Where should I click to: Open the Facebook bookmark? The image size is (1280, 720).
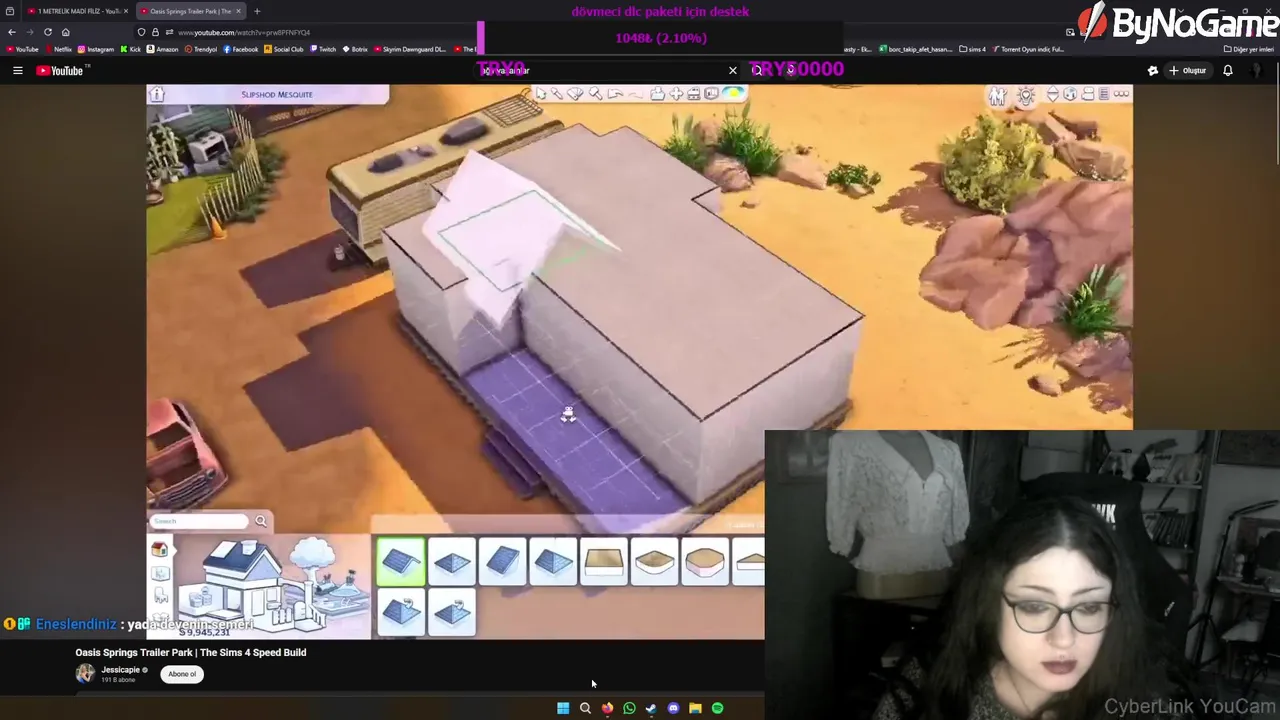click(x=241, y=49)
